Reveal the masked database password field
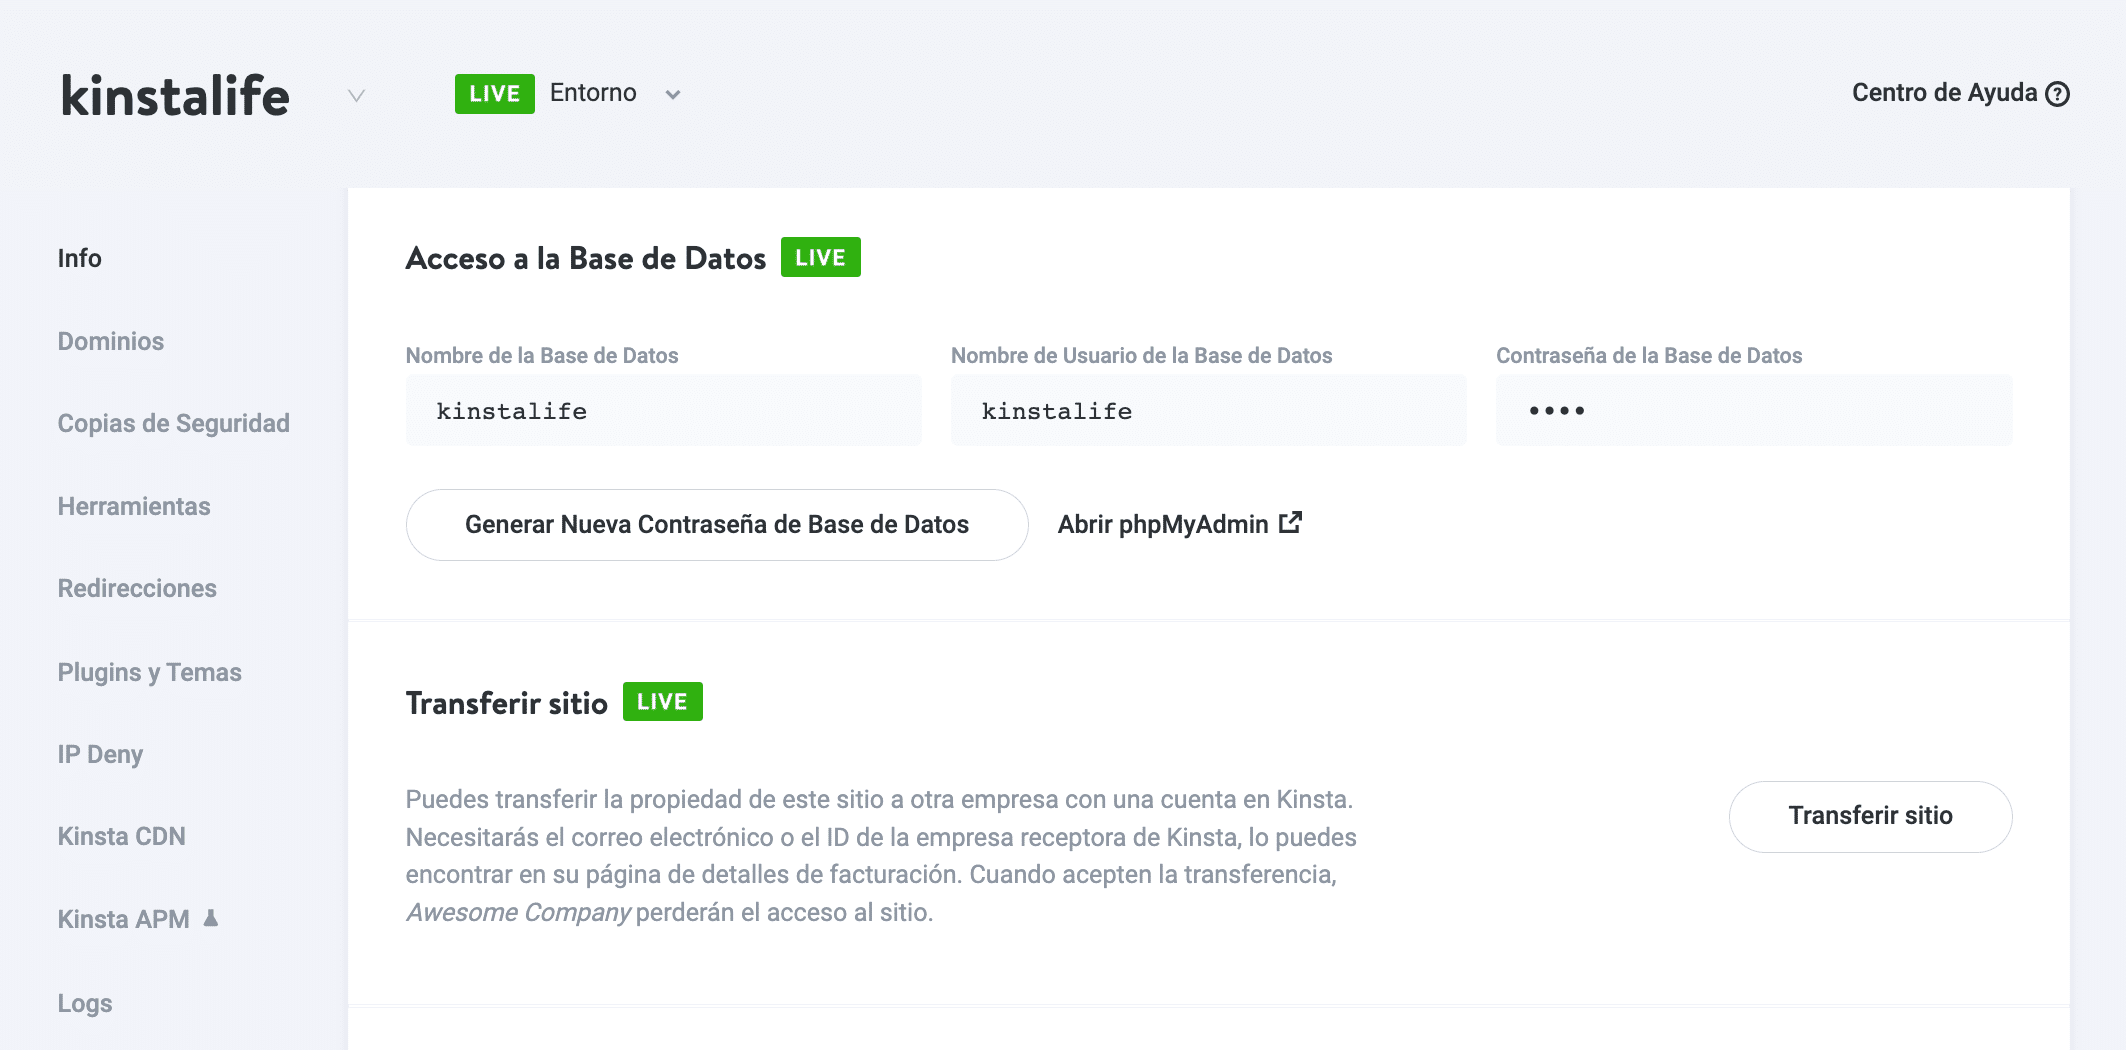 (x=1753, y=411)
